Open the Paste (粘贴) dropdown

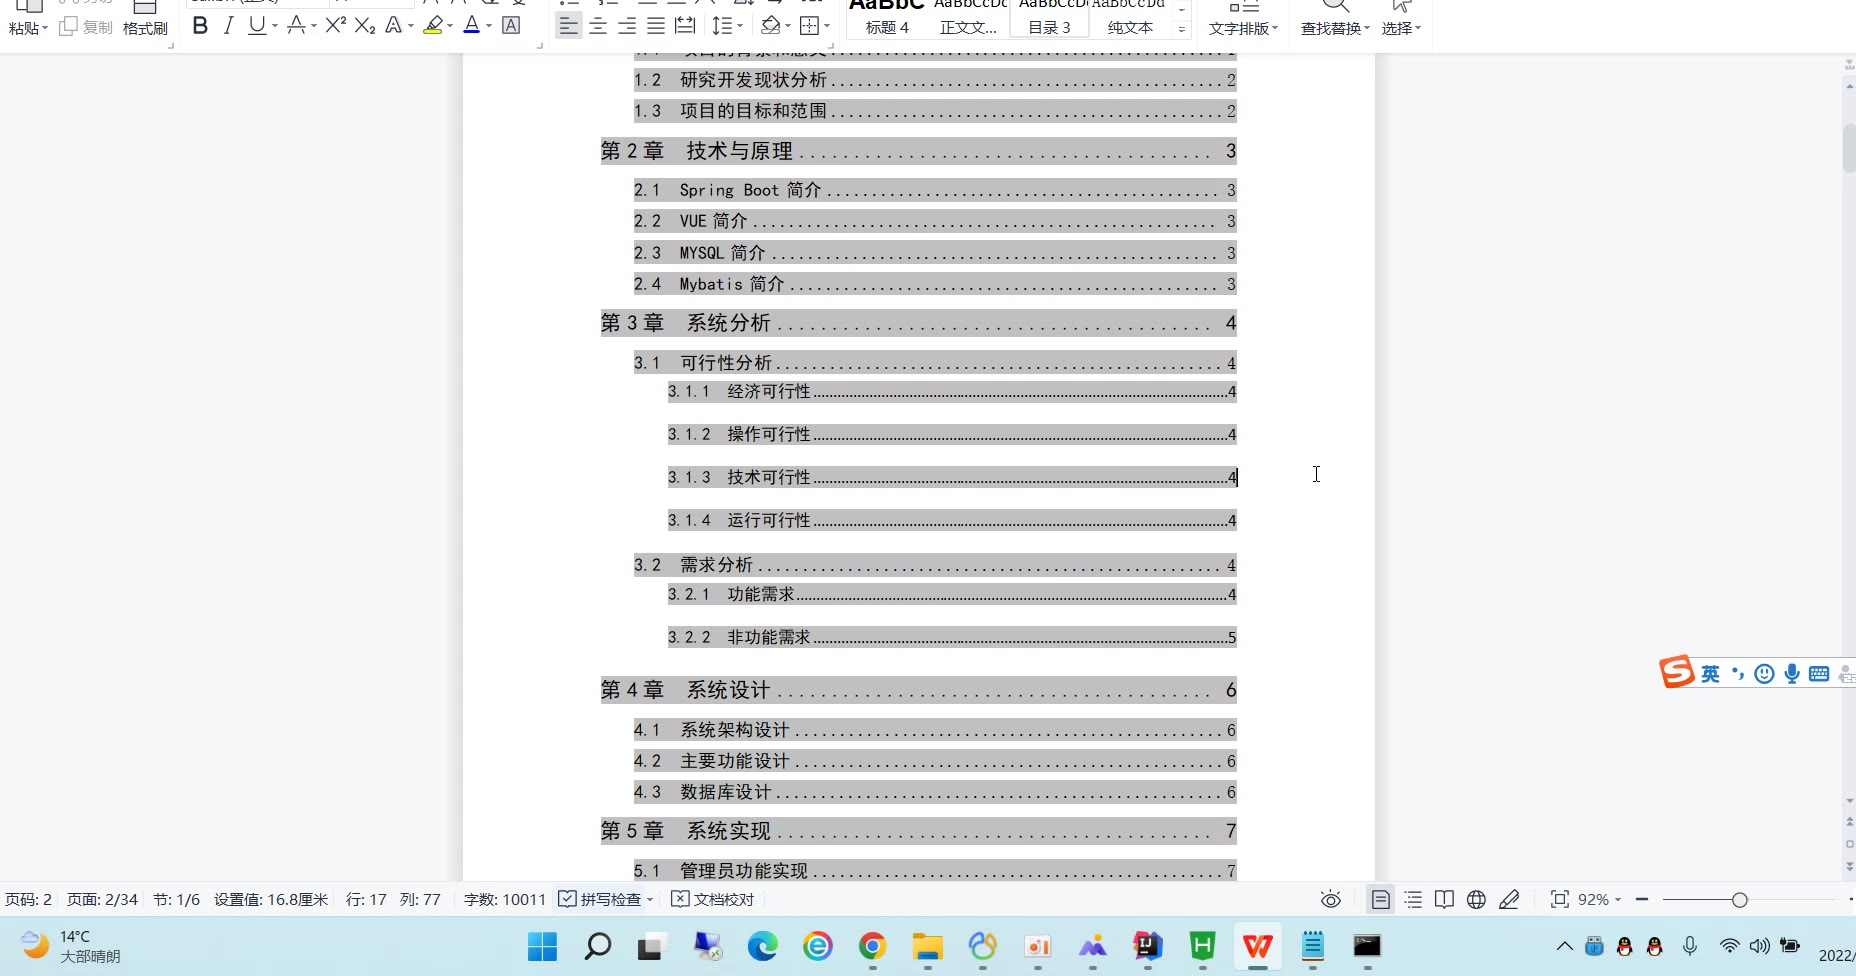click(x=28, y=29)
